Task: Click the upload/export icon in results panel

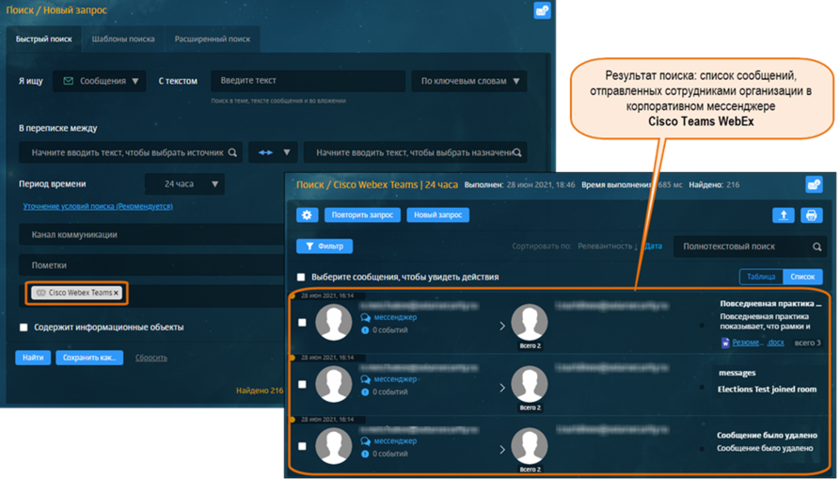Action: pos(783,215)
